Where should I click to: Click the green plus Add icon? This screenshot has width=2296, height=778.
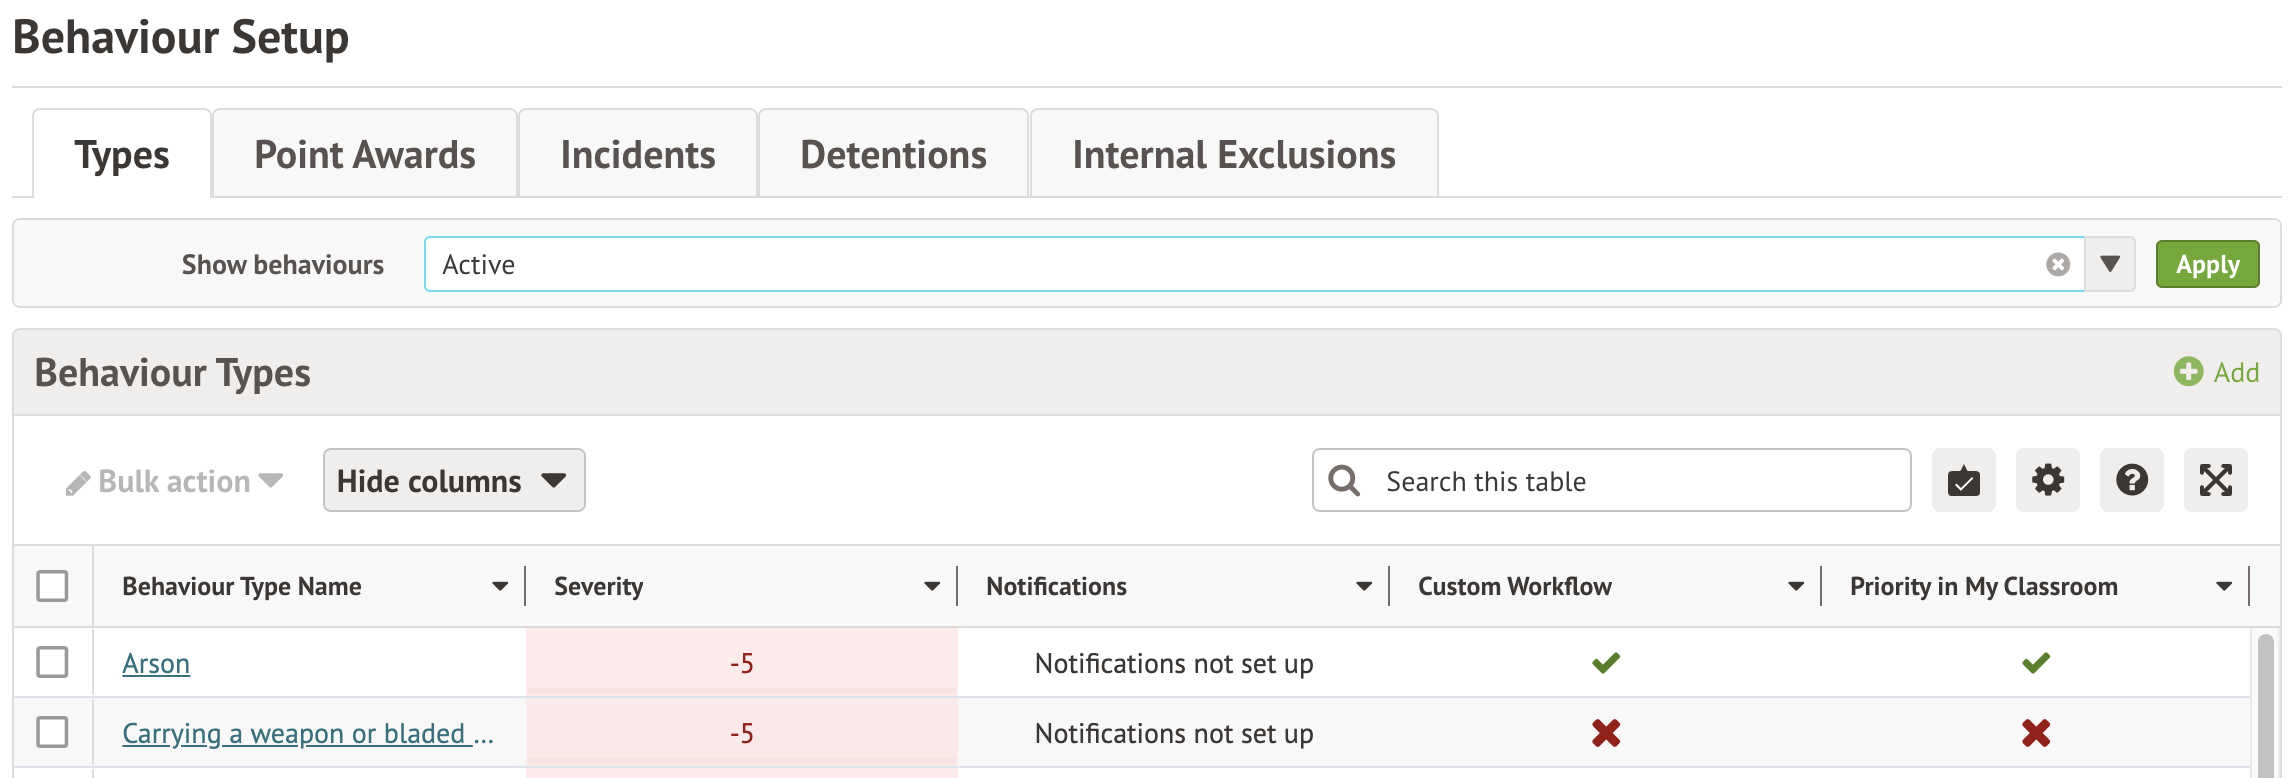pyautogui.click(x=2188, y=372)
